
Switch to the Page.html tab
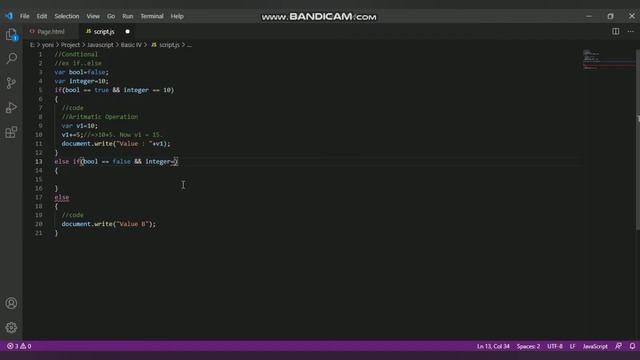pos(51,31)
